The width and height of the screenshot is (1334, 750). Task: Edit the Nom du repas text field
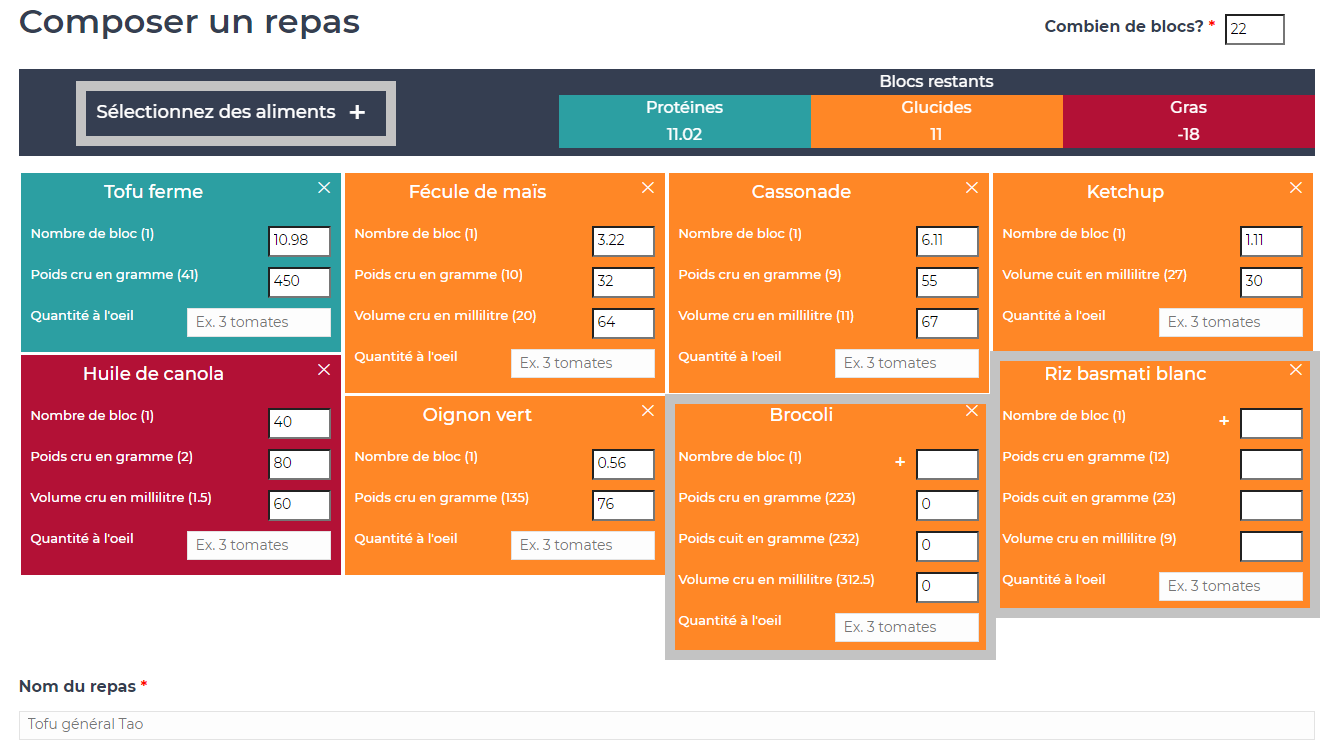[x=666, y=725]
